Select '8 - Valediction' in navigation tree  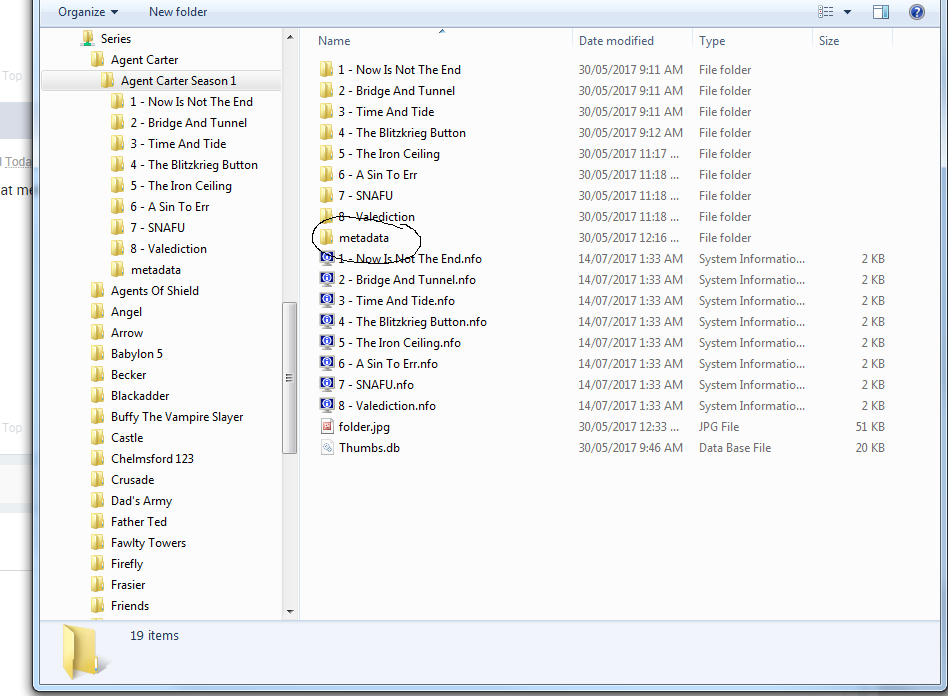169,249
